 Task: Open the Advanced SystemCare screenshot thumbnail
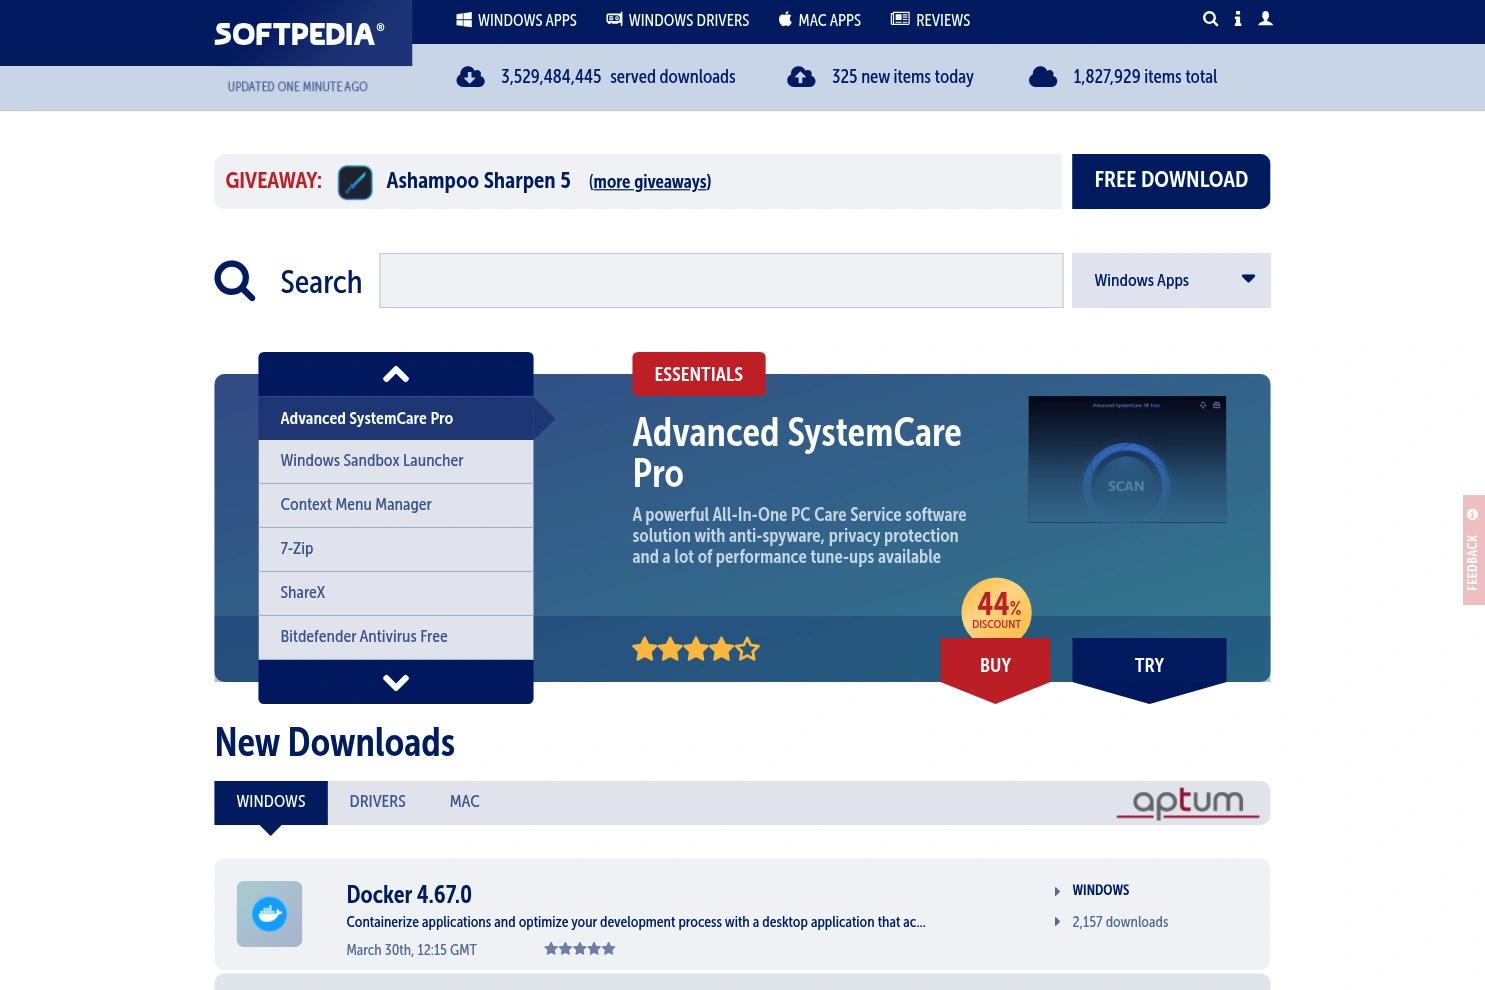click(1127, 459)
